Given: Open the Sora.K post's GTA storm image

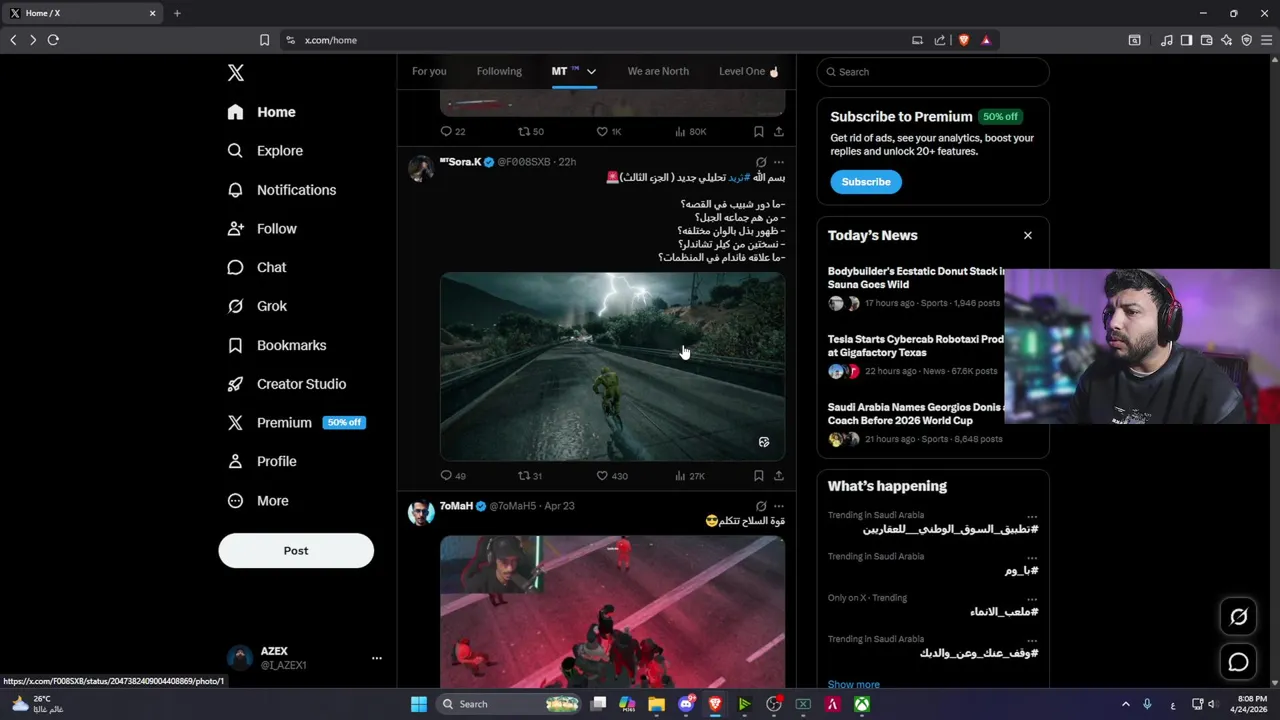Looking at the screenshot, I should 612,366.
